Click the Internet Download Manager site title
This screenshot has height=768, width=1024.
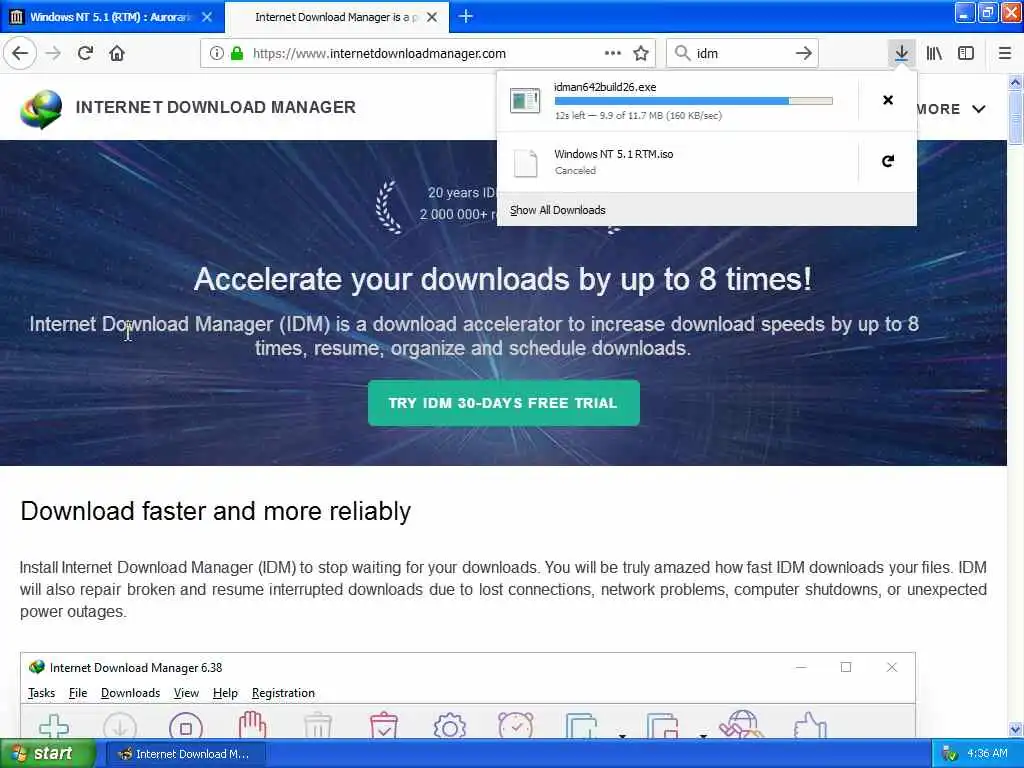pyautogui.click(x=216, y=107)
